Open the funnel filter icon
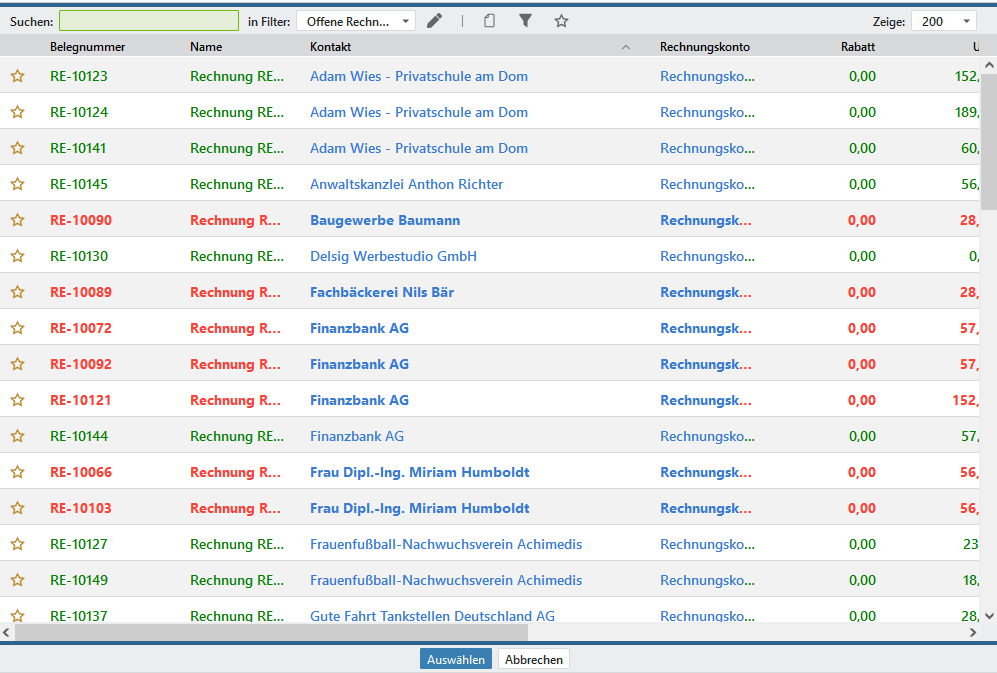Image resolution: width=997 pixels, height=673 pixels. point(525,21)
